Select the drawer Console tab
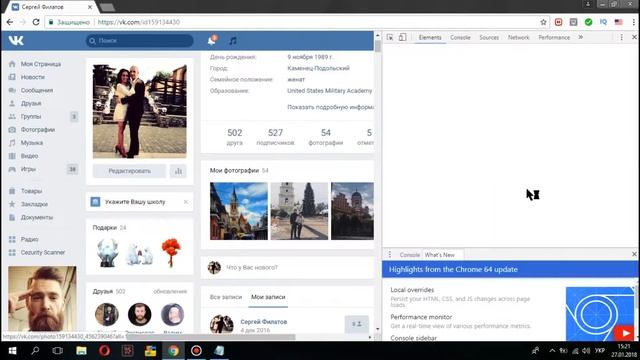The width and height of the screenshot is (640, 360). 409,255
